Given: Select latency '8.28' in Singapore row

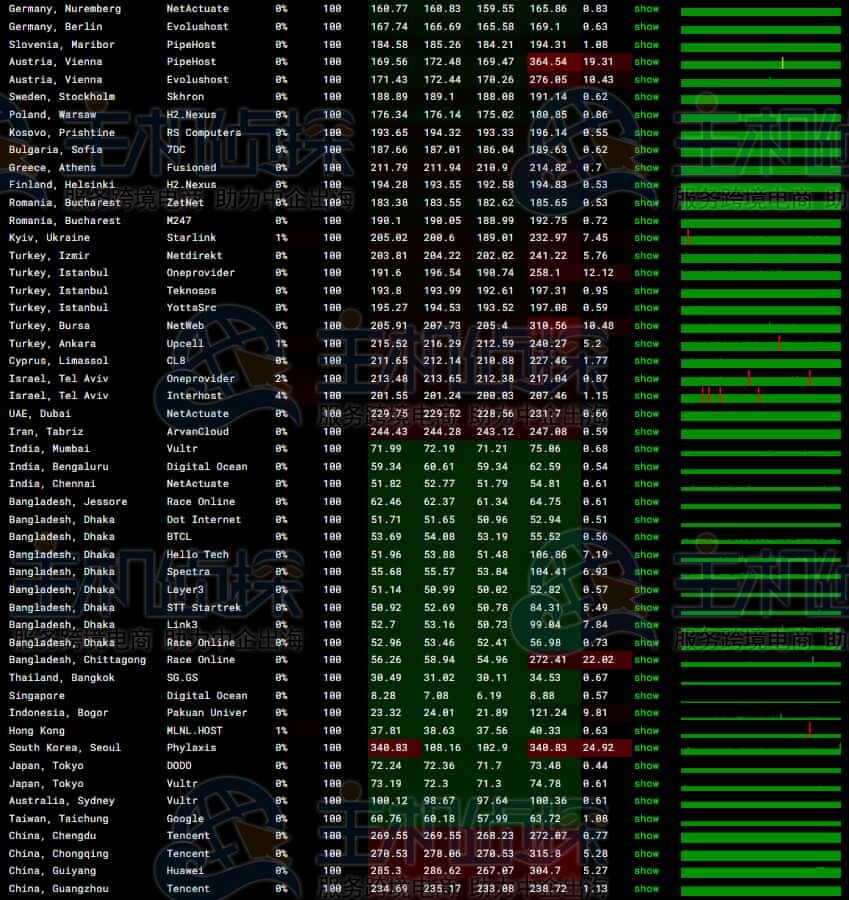Looking at the screenshot, I should 383,696.
